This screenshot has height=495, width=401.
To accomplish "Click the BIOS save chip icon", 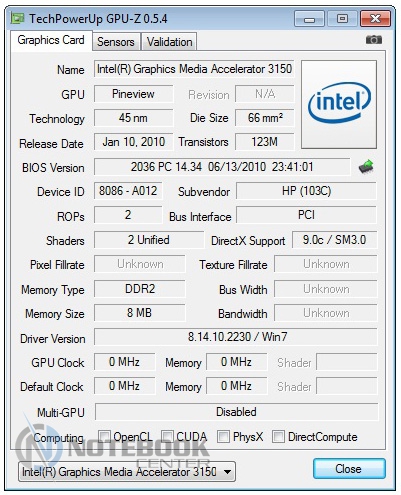I will pos(366,166).
